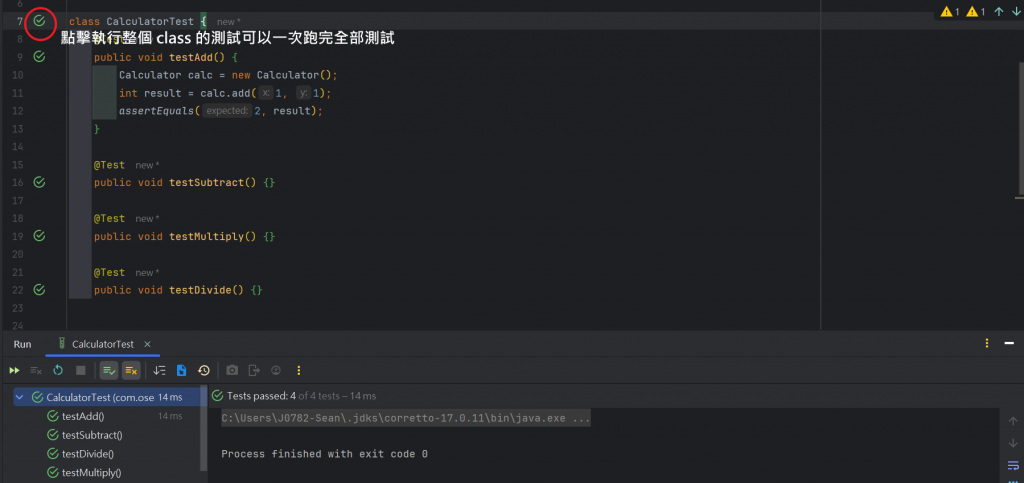Click the sort tests arrow icon

pos(160,370)
